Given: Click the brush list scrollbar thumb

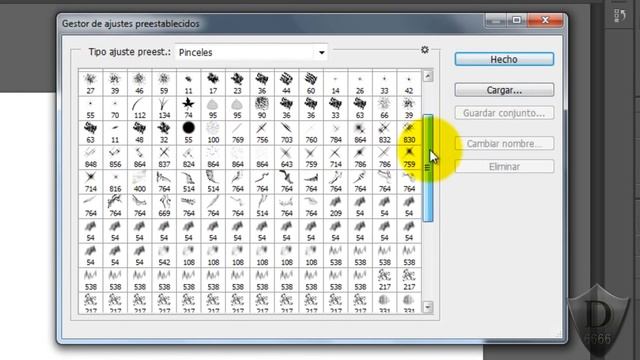Looking at the screenshot, I should (x=428, y=168).
